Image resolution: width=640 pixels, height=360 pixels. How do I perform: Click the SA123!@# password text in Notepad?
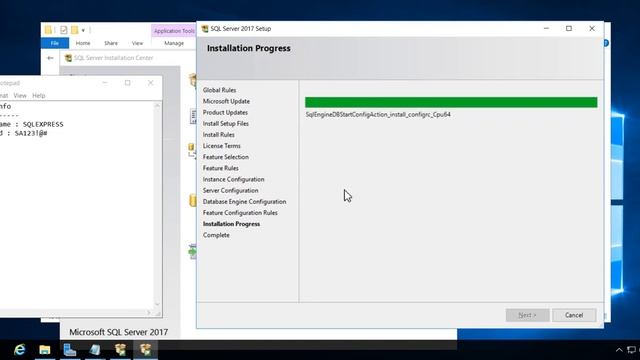pyautogui.click(x=31, y=133)
